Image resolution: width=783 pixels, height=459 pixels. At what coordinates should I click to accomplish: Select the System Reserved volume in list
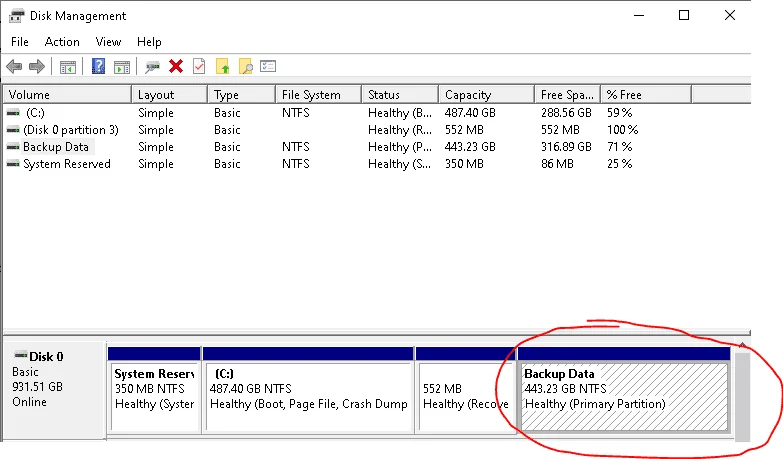(66, 164)
